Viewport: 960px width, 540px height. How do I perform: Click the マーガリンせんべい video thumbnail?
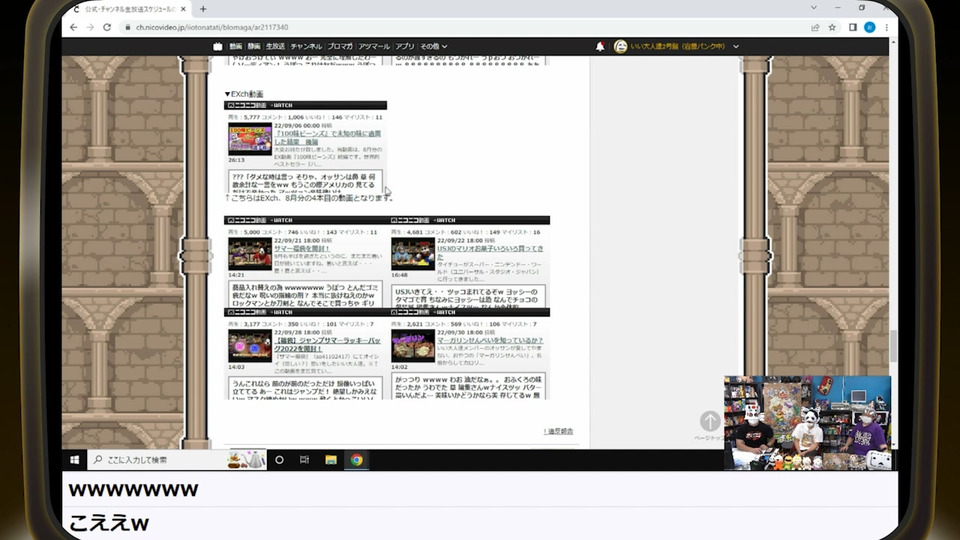(413, 346)
